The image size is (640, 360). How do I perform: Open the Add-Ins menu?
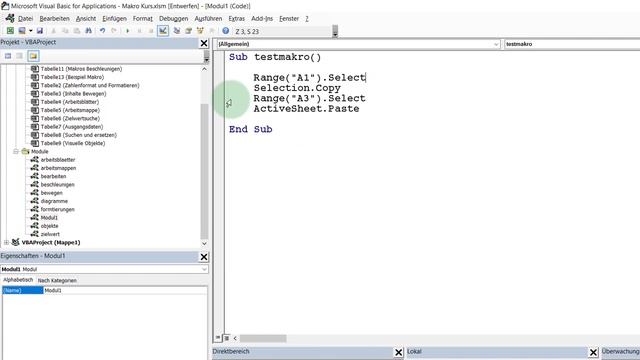[x=262, y=19]
